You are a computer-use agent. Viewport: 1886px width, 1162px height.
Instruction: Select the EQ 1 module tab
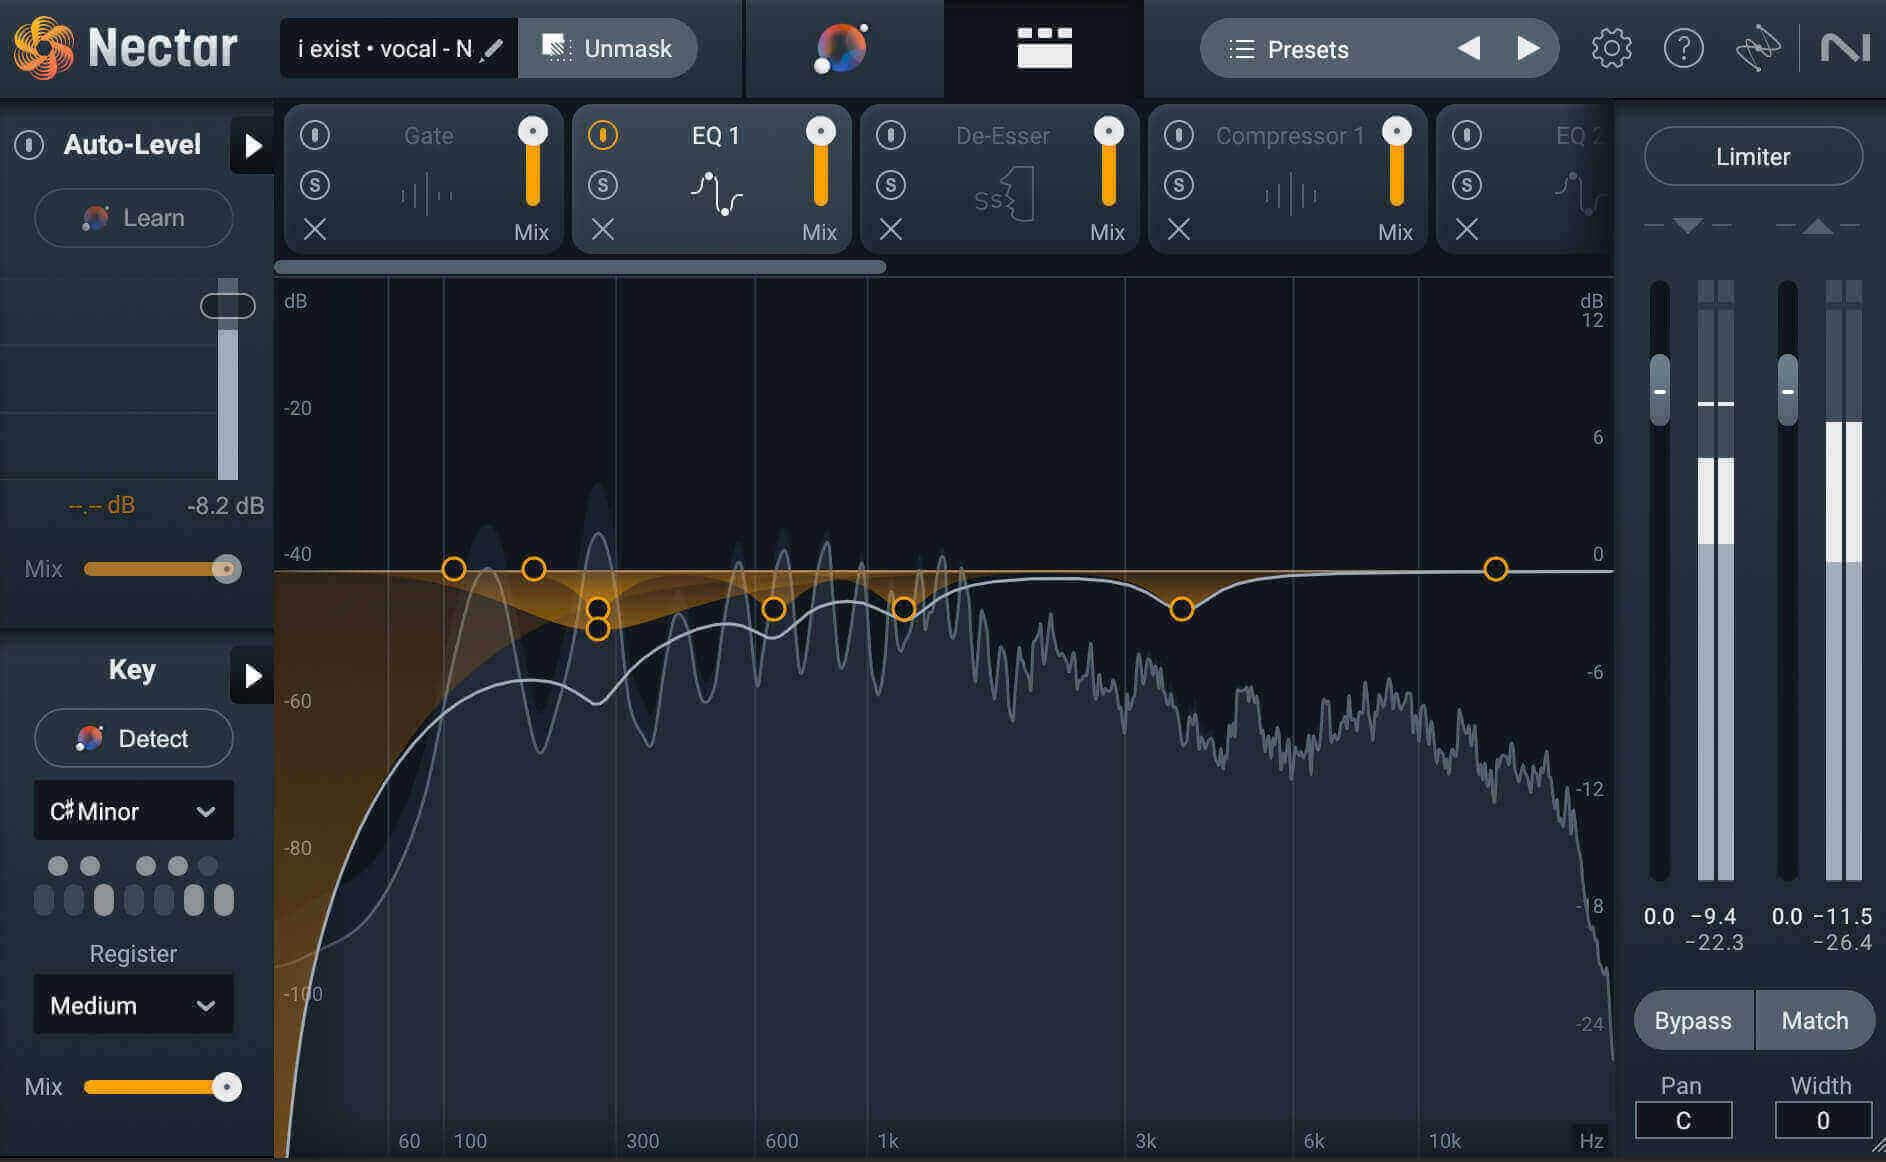click(712, 178)
